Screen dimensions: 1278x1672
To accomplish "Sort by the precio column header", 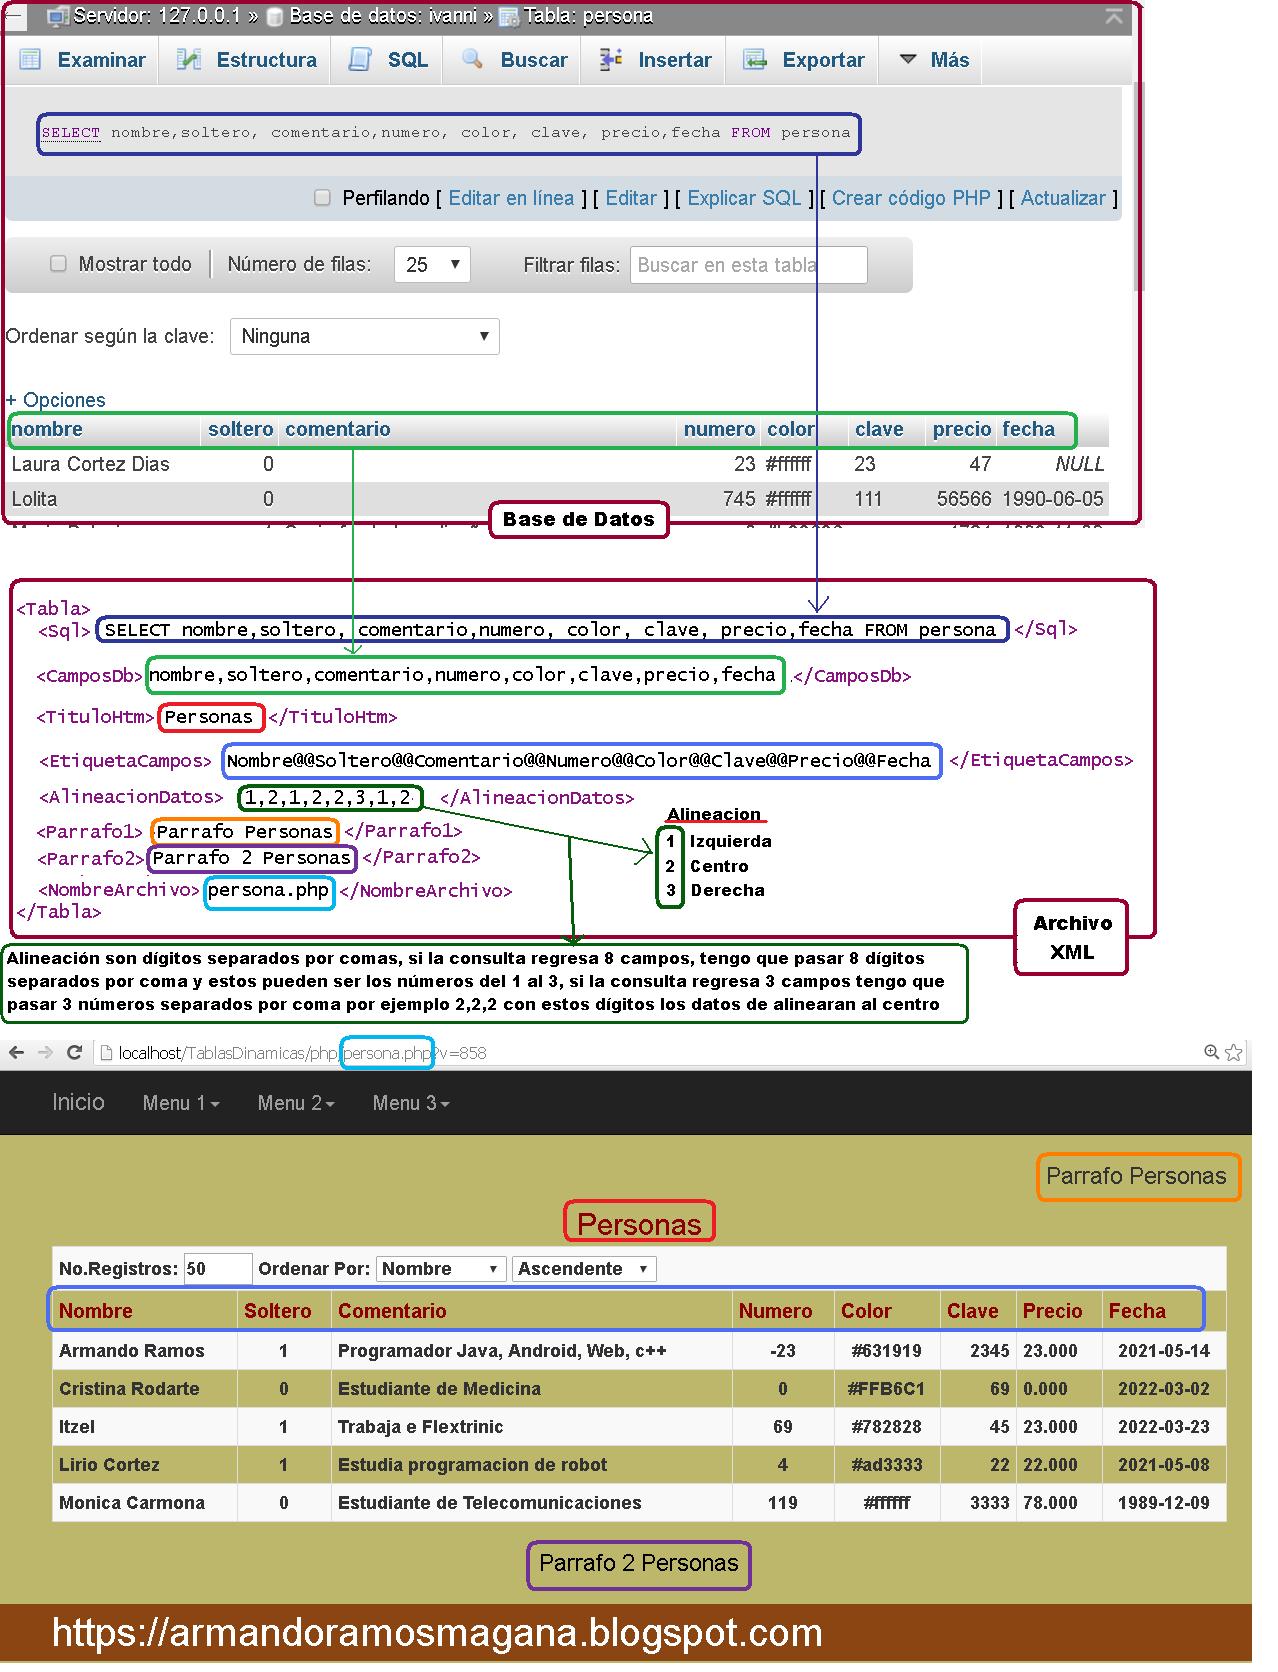I will coord(962,429).
